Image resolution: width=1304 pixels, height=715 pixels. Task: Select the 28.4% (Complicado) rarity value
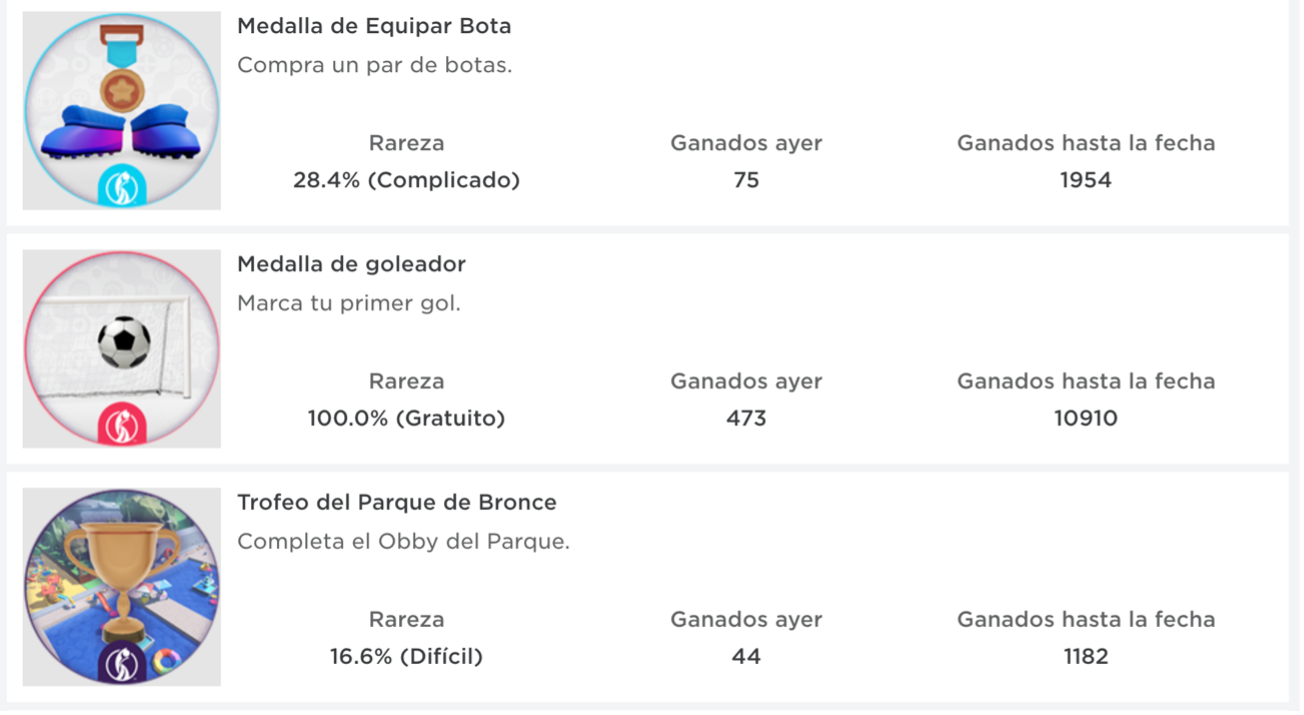[x=406, y=180]
